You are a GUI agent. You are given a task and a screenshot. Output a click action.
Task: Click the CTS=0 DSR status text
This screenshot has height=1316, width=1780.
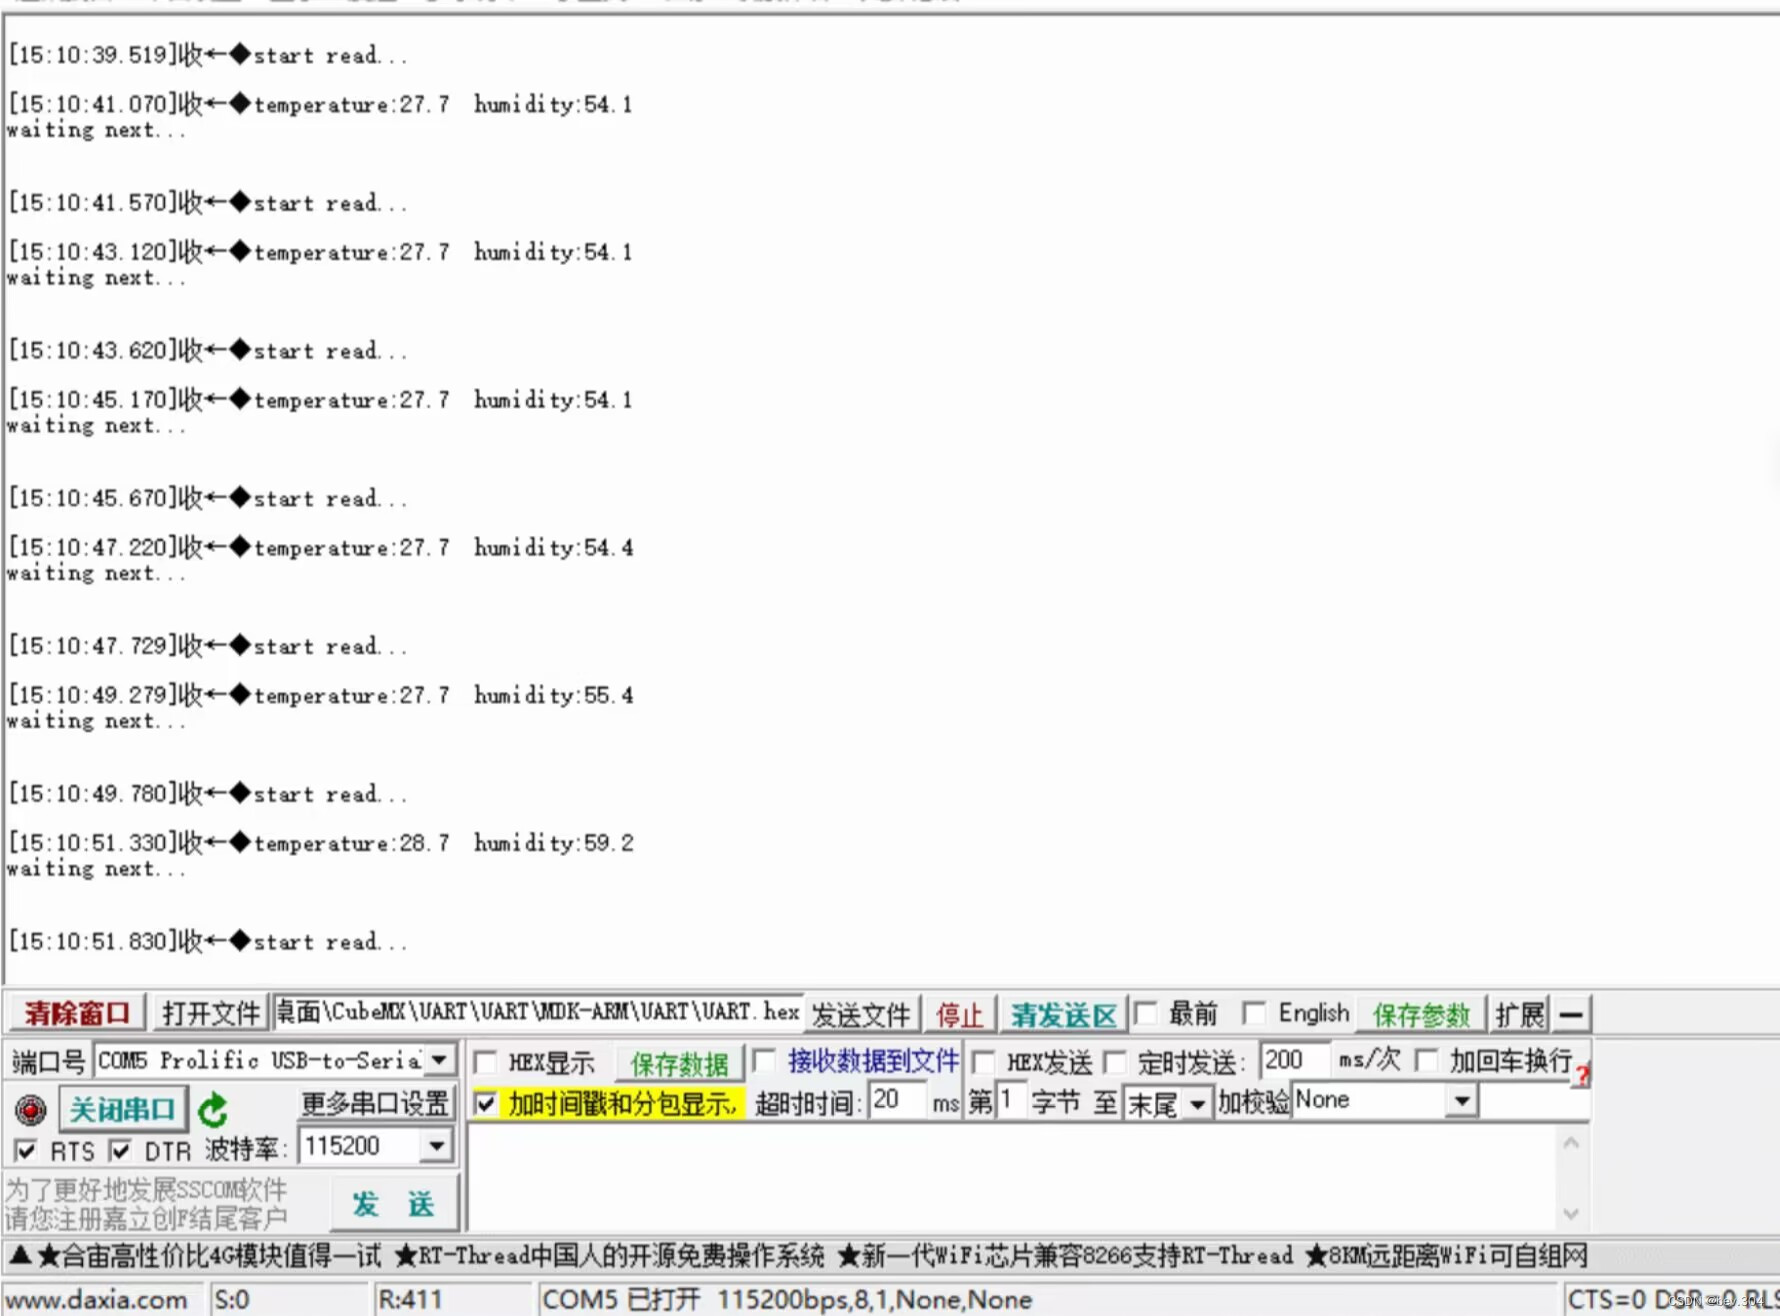coord(1672,1299)
